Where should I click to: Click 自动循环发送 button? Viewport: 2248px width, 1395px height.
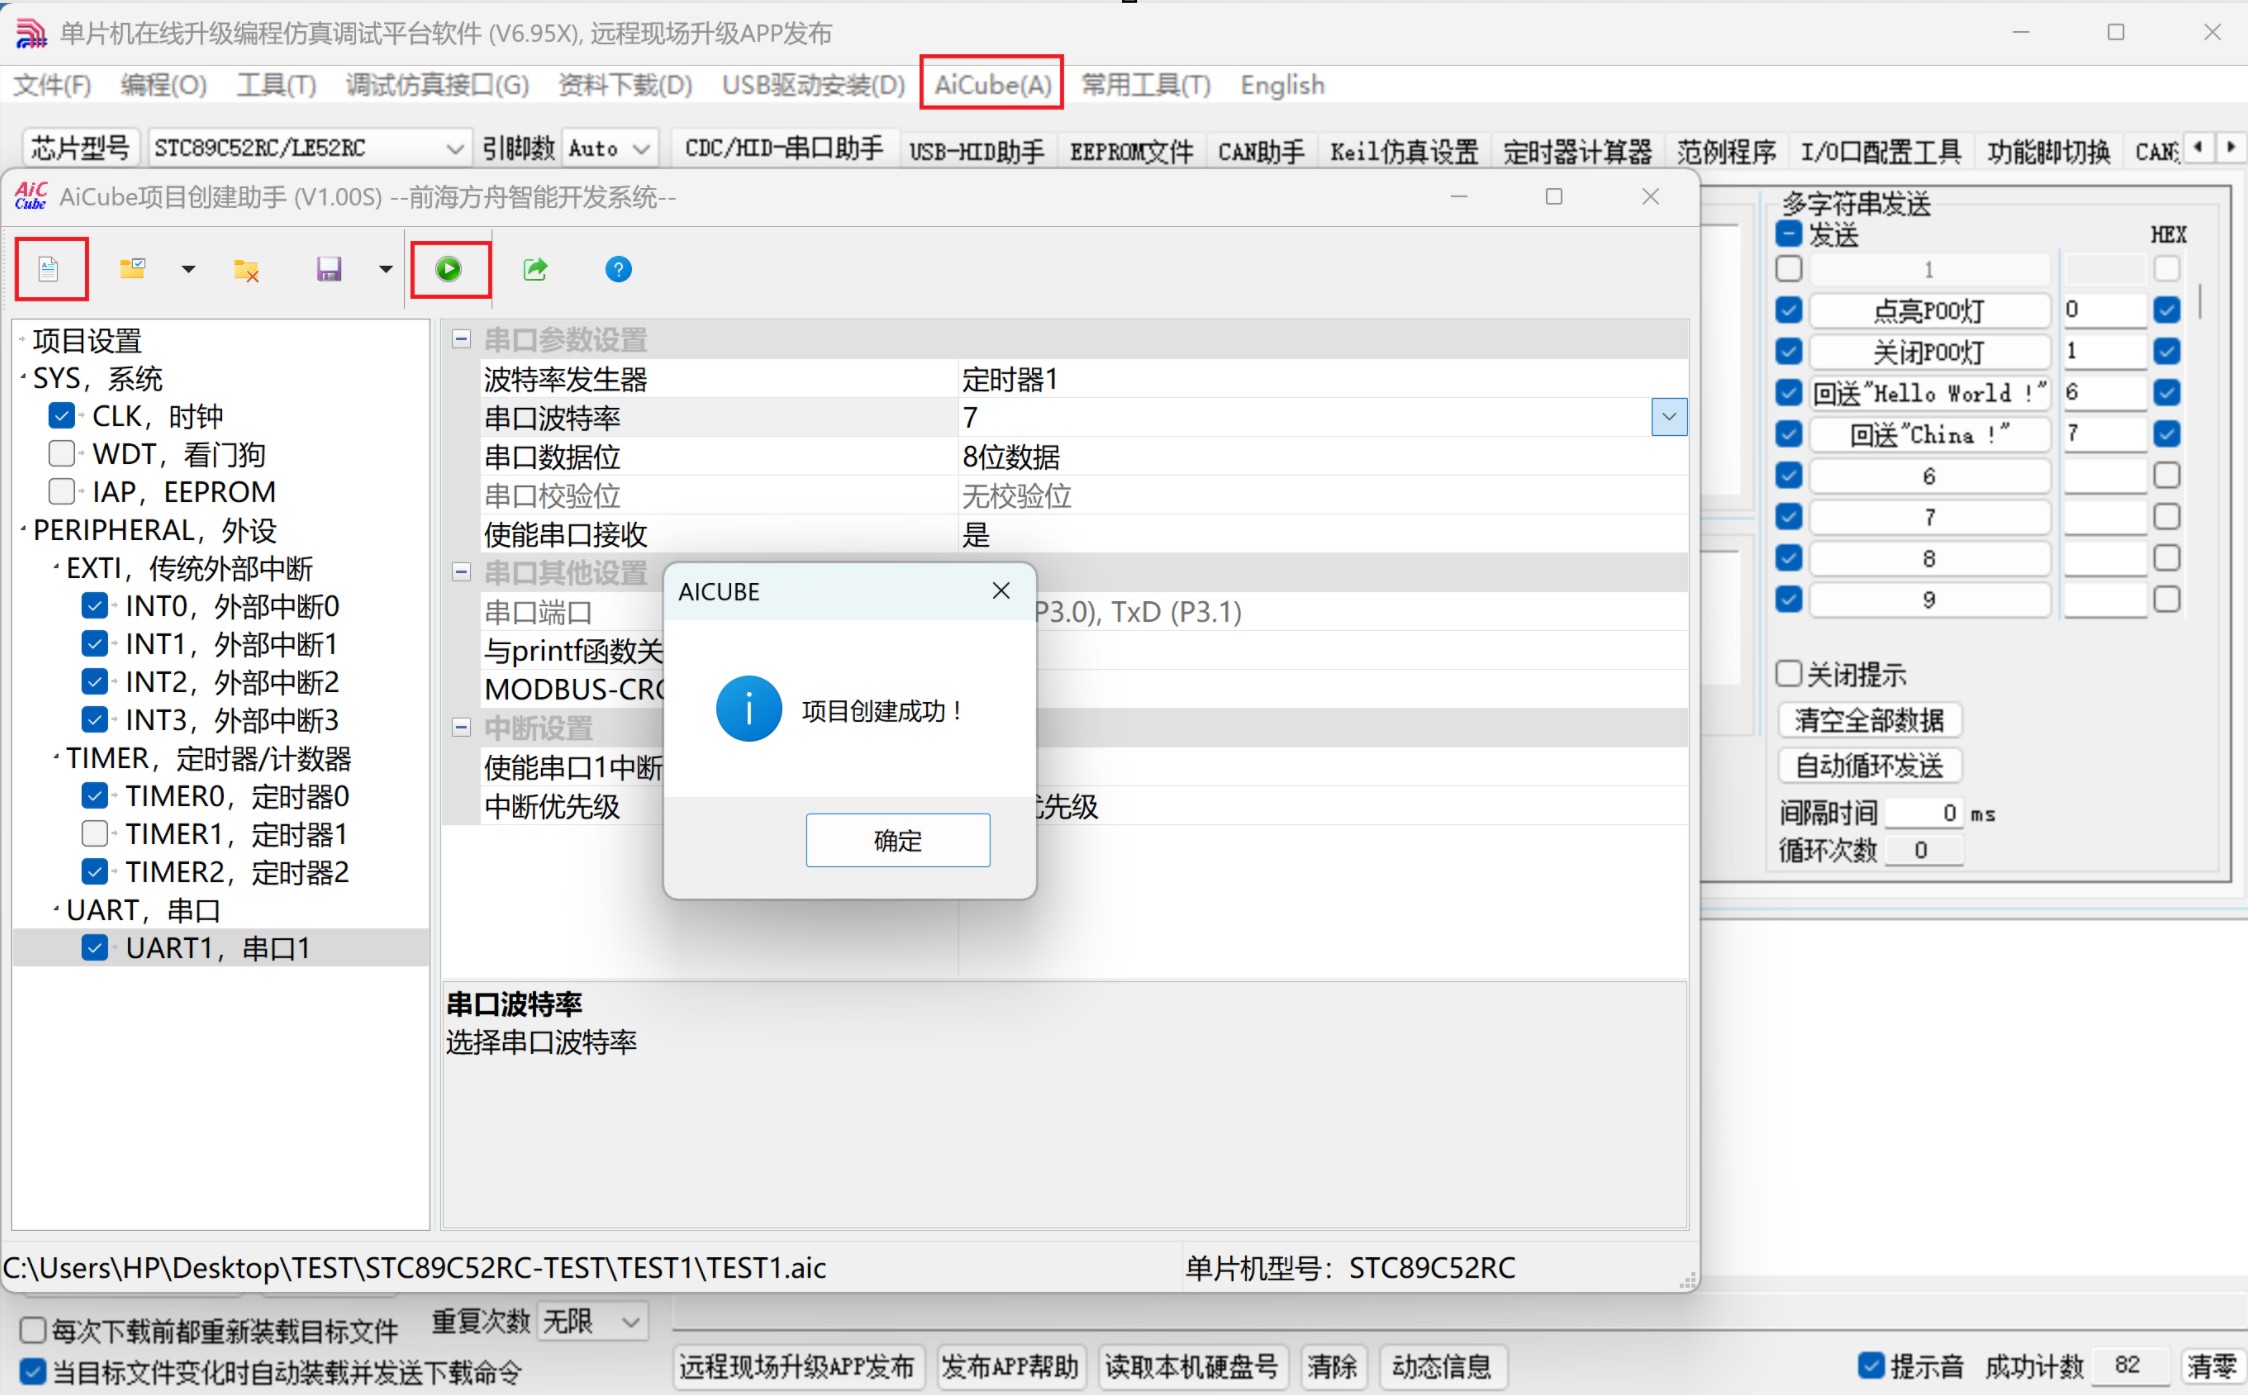pos(1869,766)
